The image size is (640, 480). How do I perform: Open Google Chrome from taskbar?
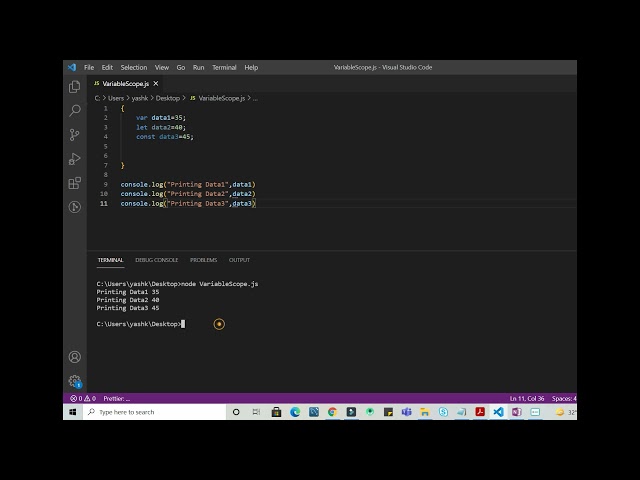pos(332,412)
